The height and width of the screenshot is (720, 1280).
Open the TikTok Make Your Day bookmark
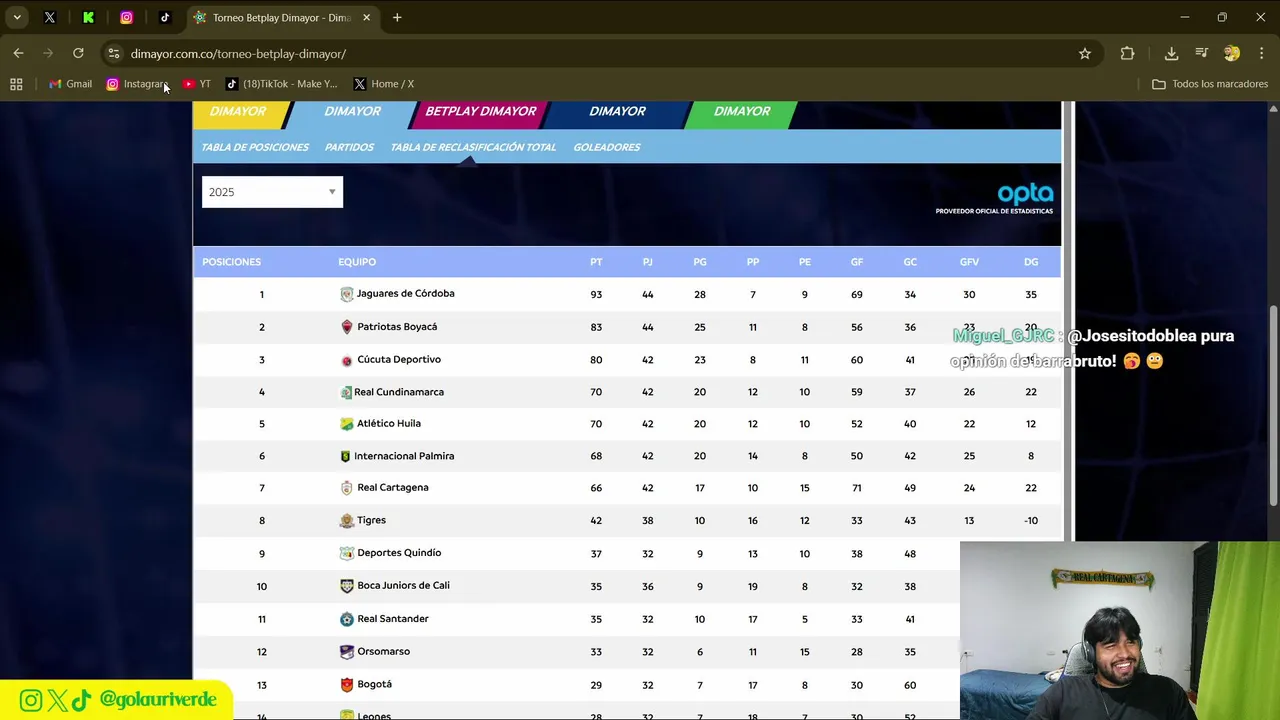tap(282, 84)
